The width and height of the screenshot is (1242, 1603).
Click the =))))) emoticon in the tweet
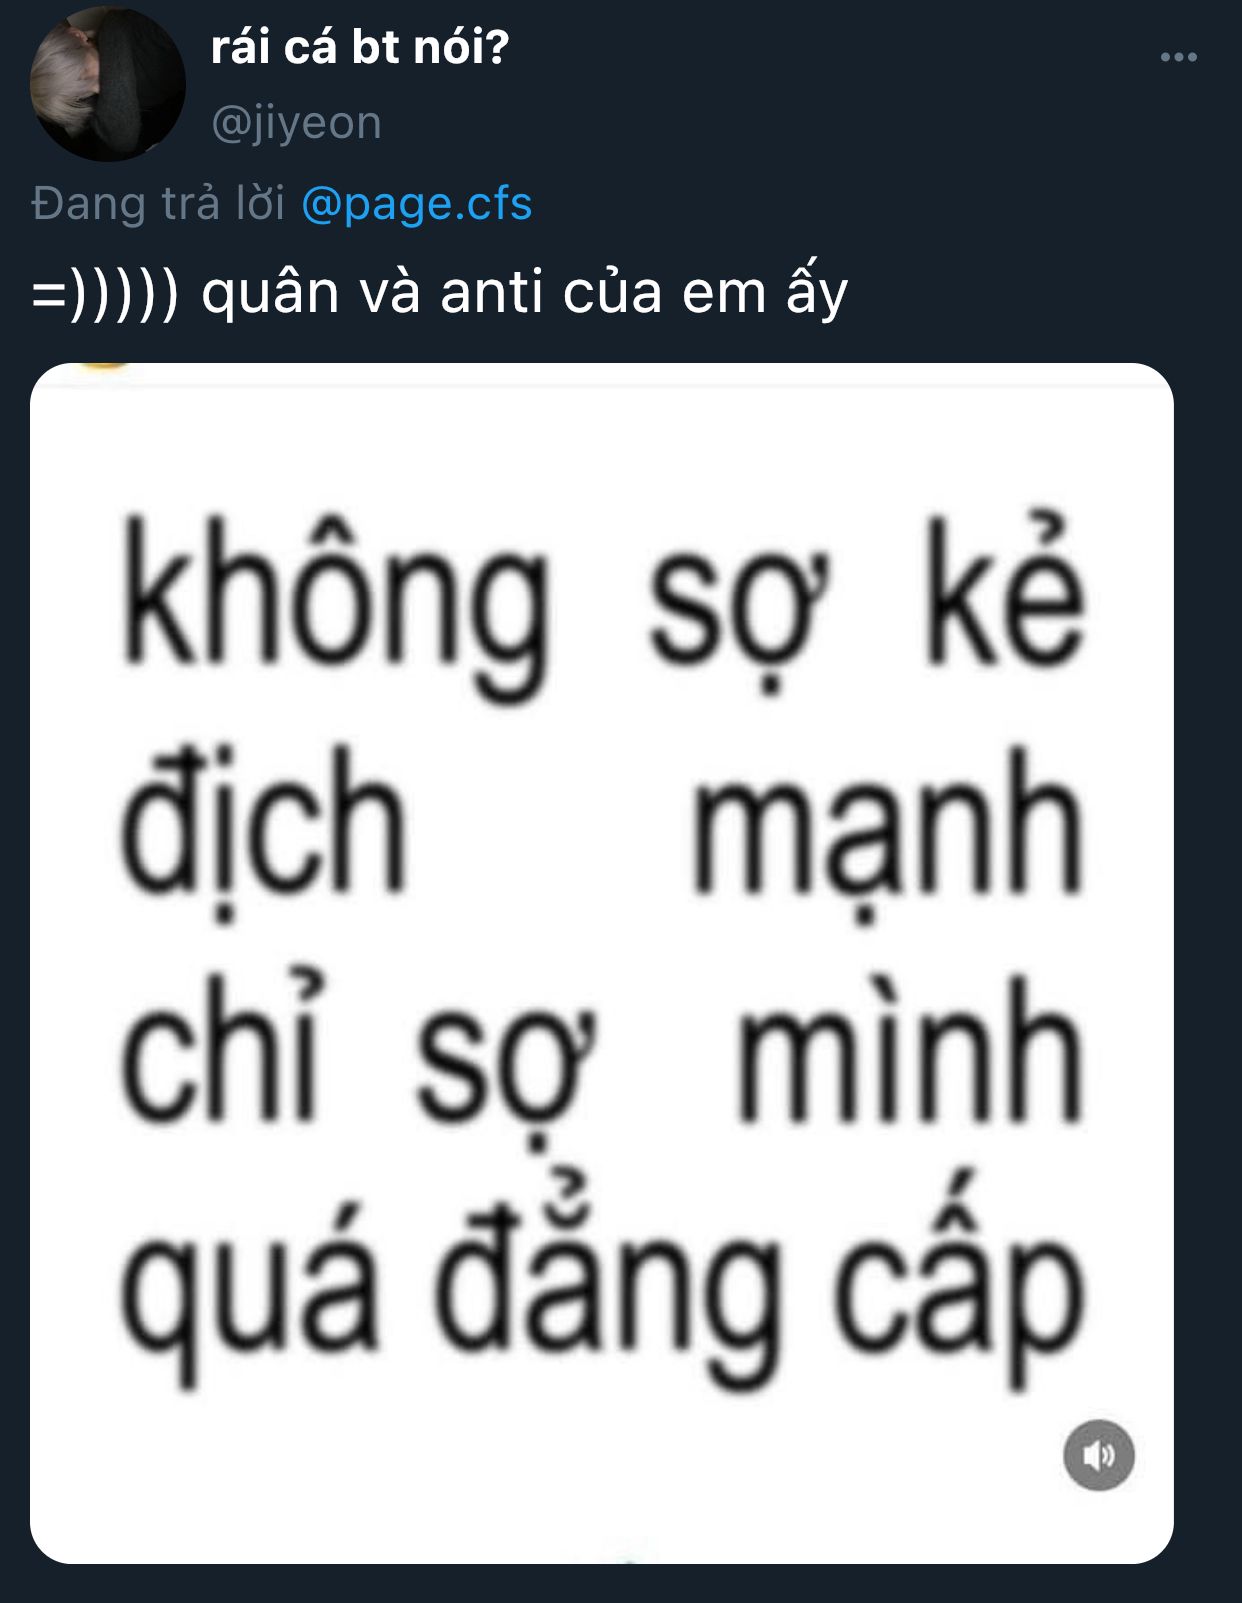(x=105, y=294)
